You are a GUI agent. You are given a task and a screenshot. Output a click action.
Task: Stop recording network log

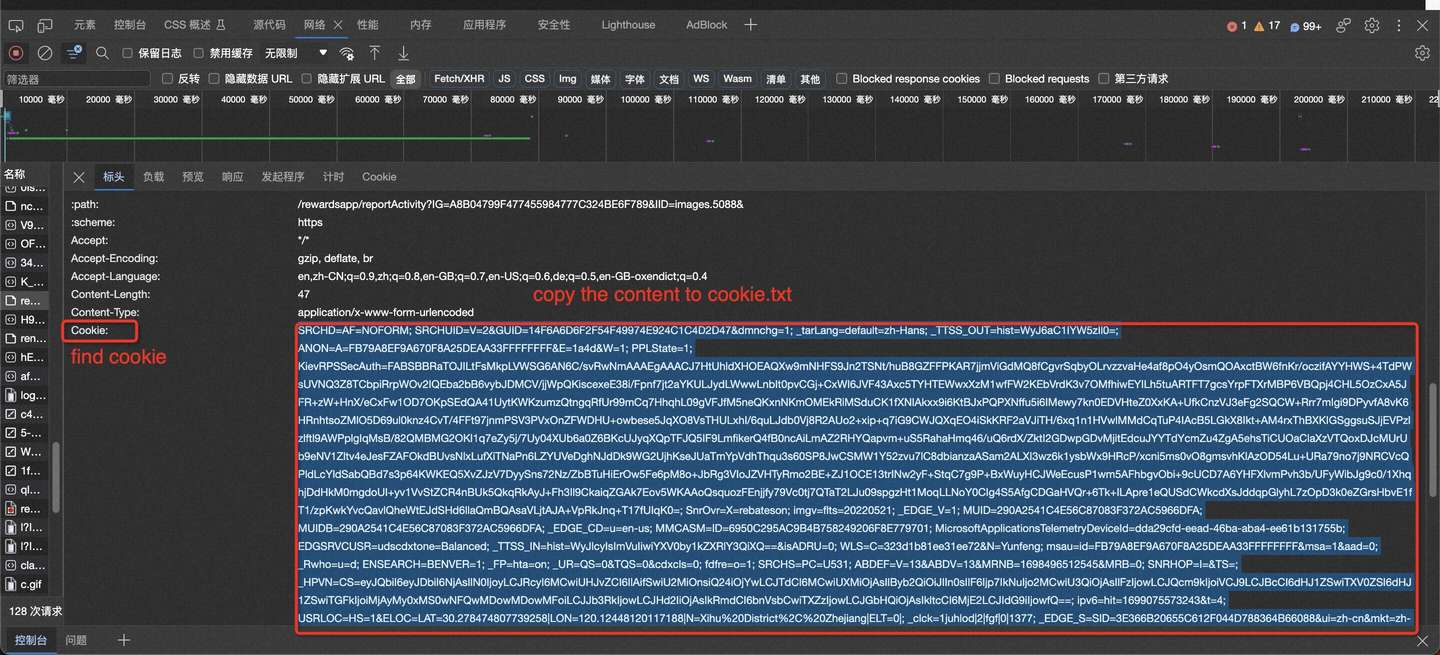(16, 53)
